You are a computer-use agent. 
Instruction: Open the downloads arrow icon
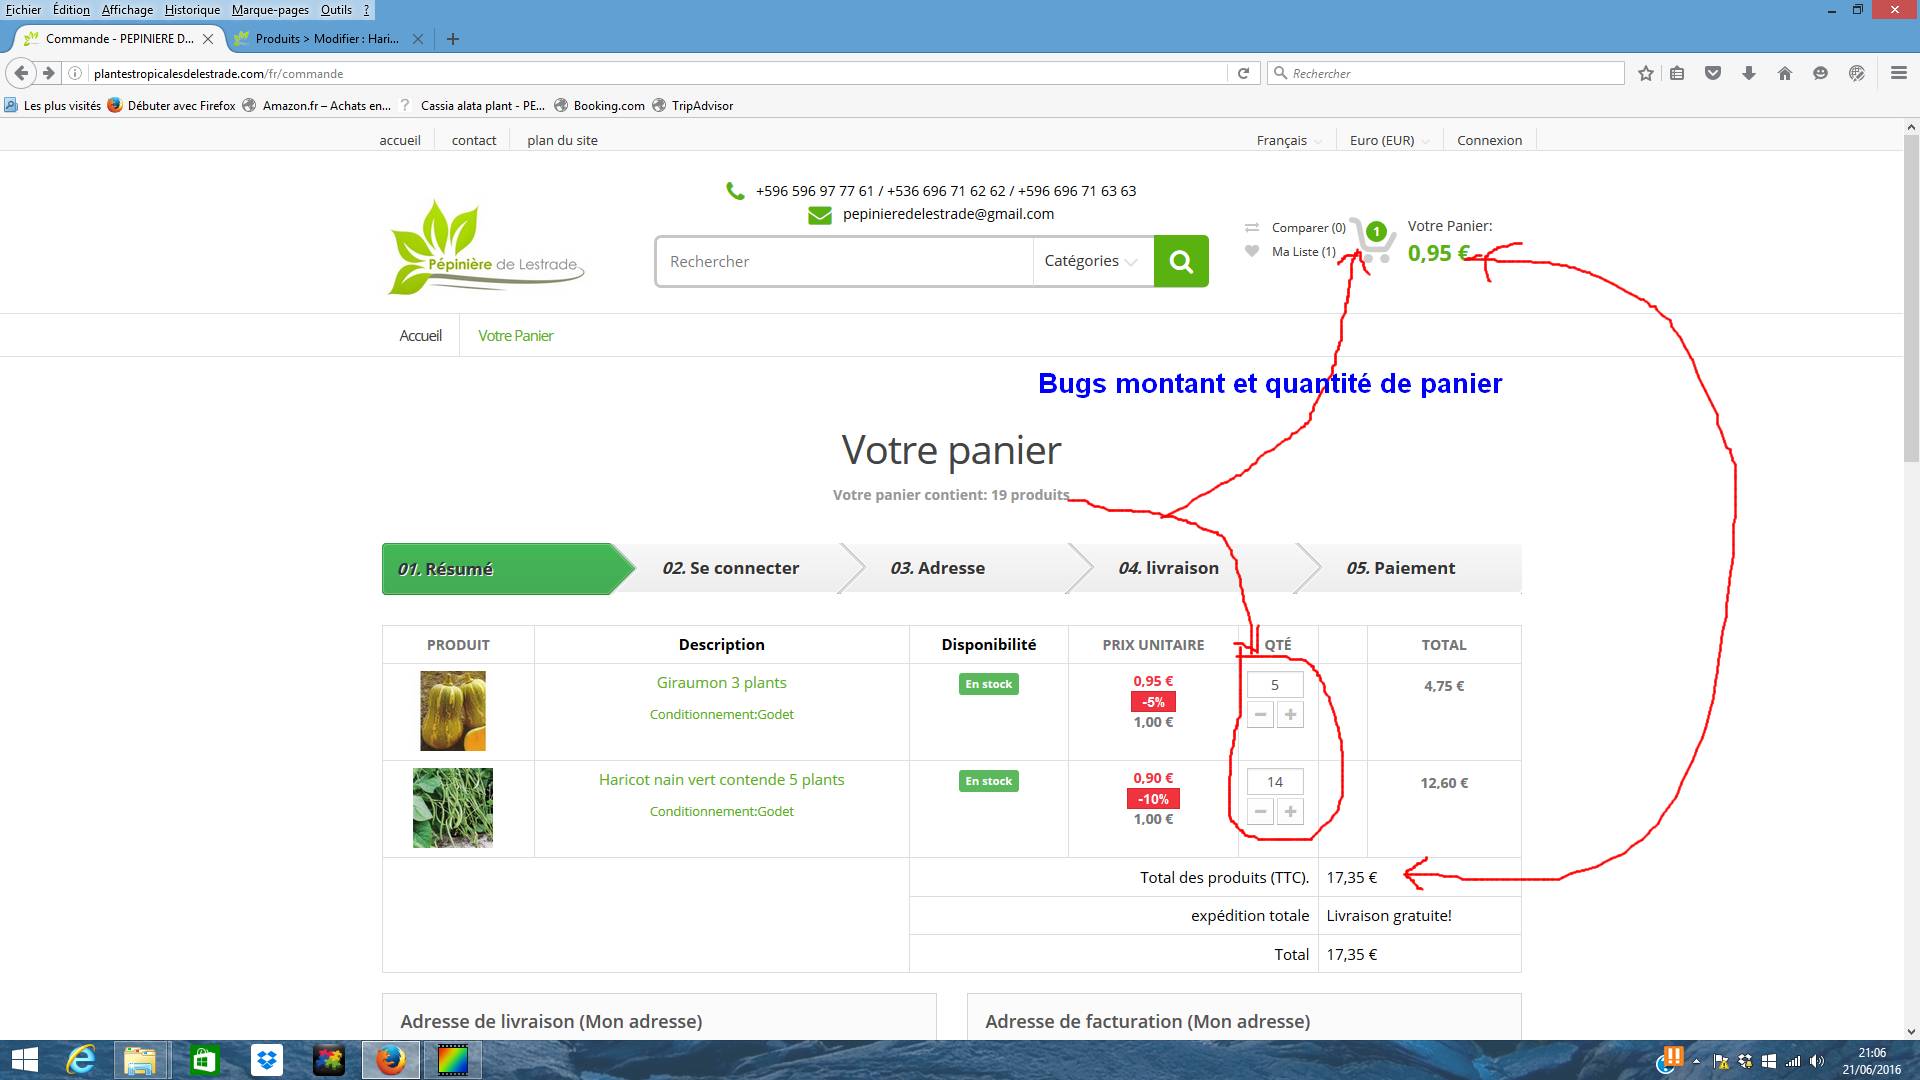[1749, 73]
